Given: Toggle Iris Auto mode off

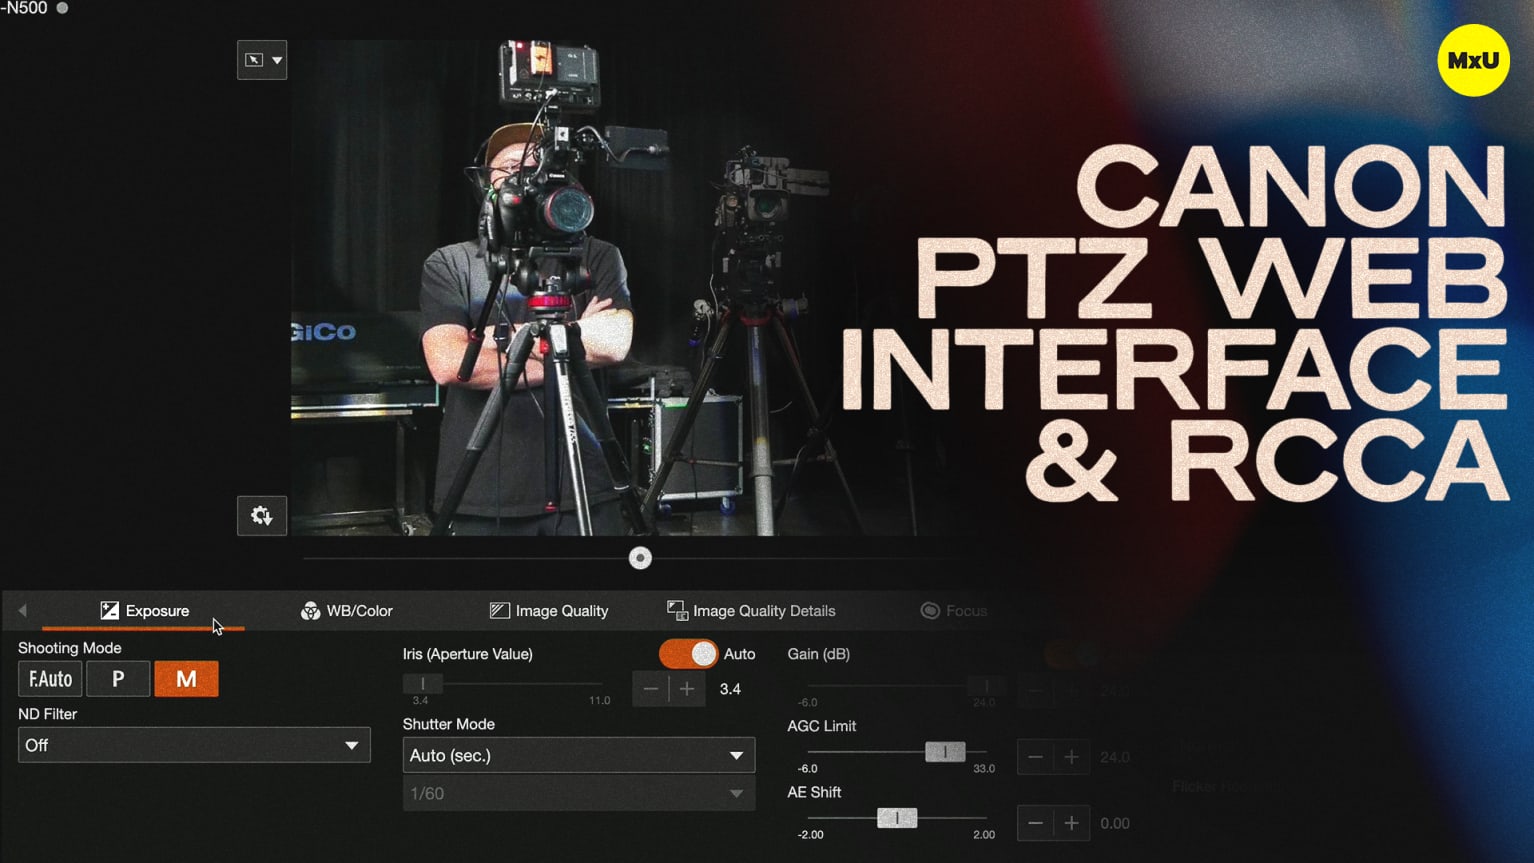Looking at the screenshot, I should (689, 653).
